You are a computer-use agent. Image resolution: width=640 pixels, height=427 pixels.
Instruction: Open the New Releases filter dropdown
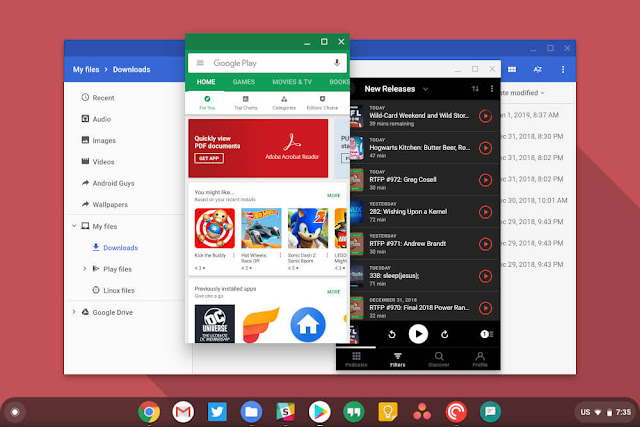425,89
